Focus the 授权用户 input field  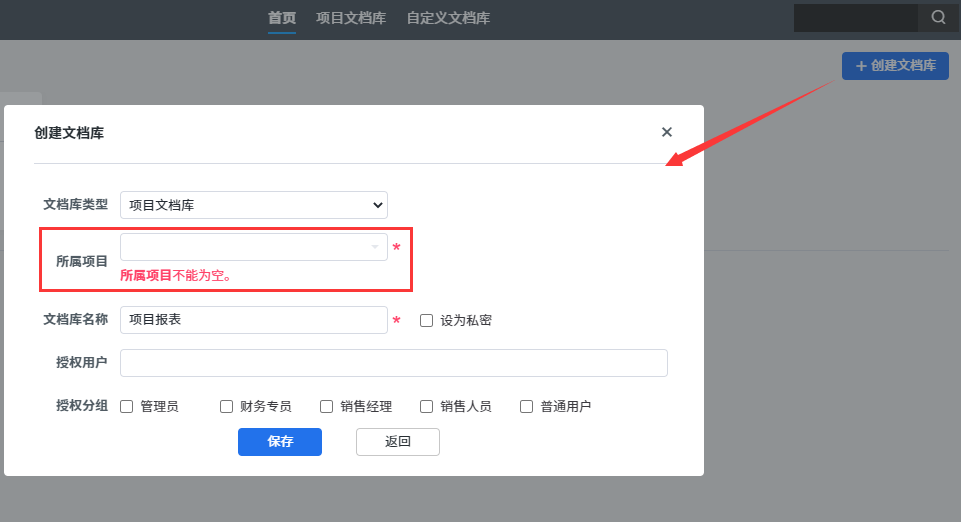[393, 363]
